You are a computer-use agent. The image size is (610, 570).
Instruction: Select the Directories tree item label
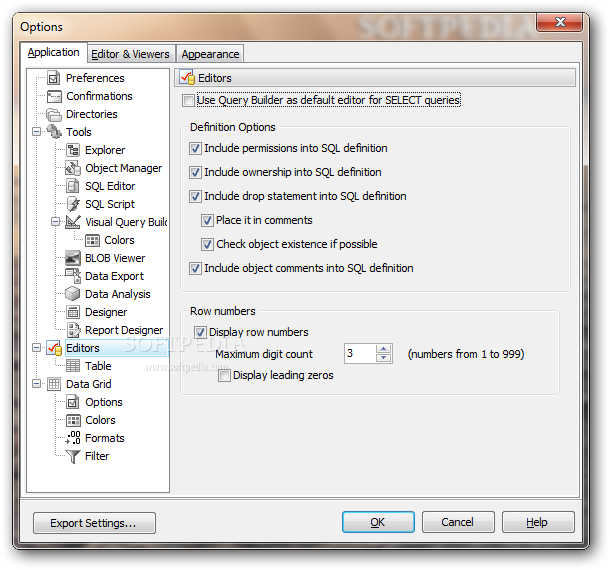[x=92, y=114]
